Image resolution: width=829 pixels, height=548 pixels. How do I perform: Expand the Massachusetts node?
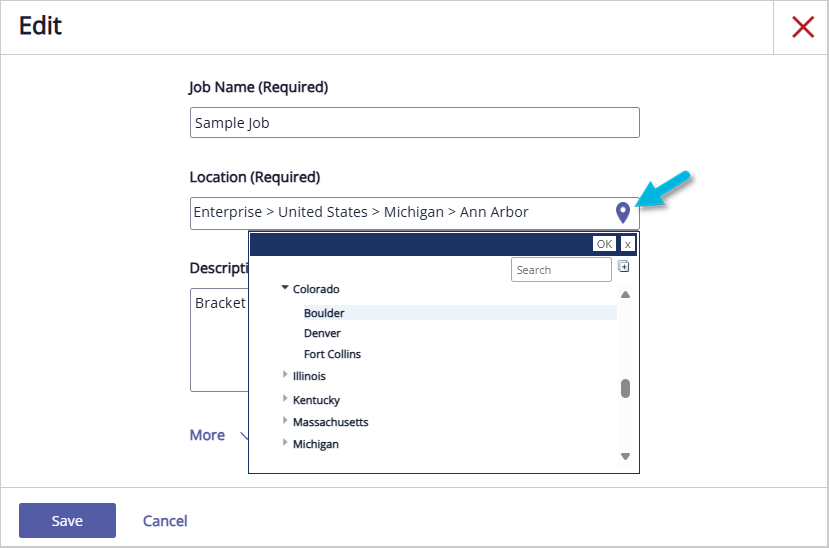[285, 421]
